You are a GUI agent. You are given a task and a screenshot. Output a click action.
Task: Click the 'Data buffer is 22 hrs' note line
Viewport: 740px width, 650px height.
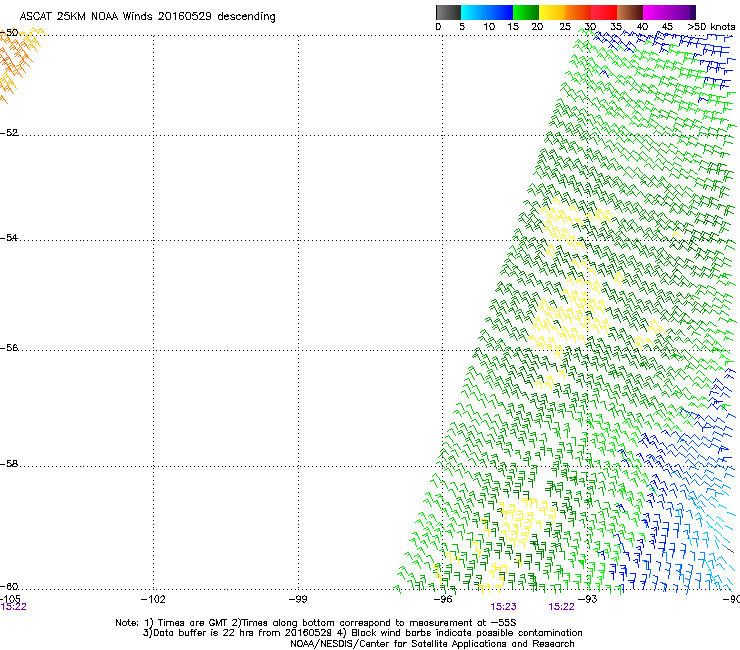tap(362, 633)
